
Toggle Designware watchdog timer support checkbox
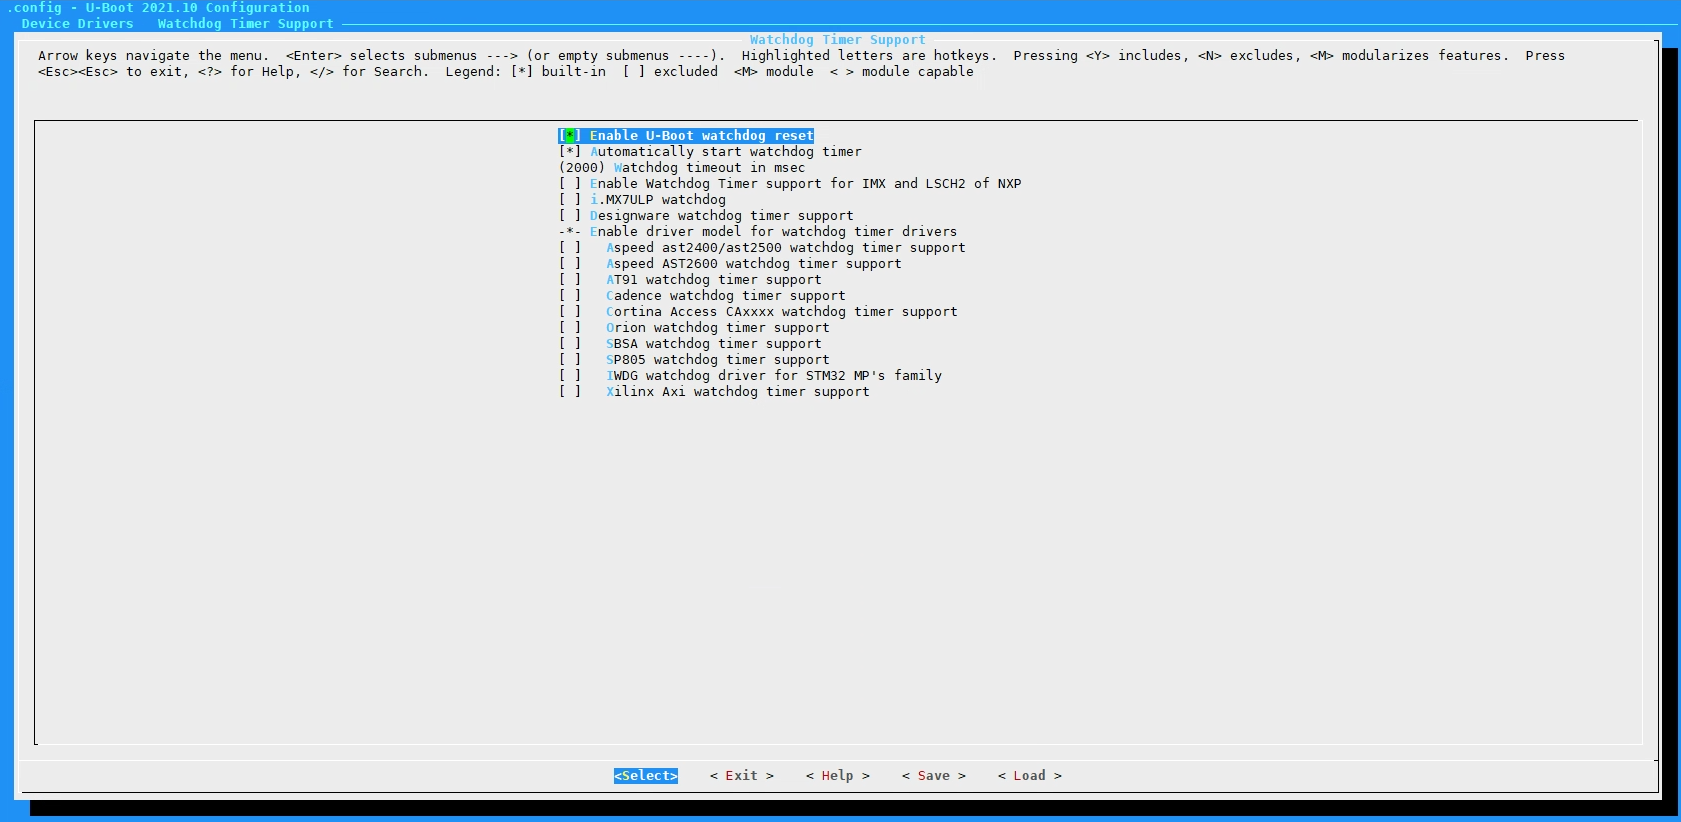point(570,216)
